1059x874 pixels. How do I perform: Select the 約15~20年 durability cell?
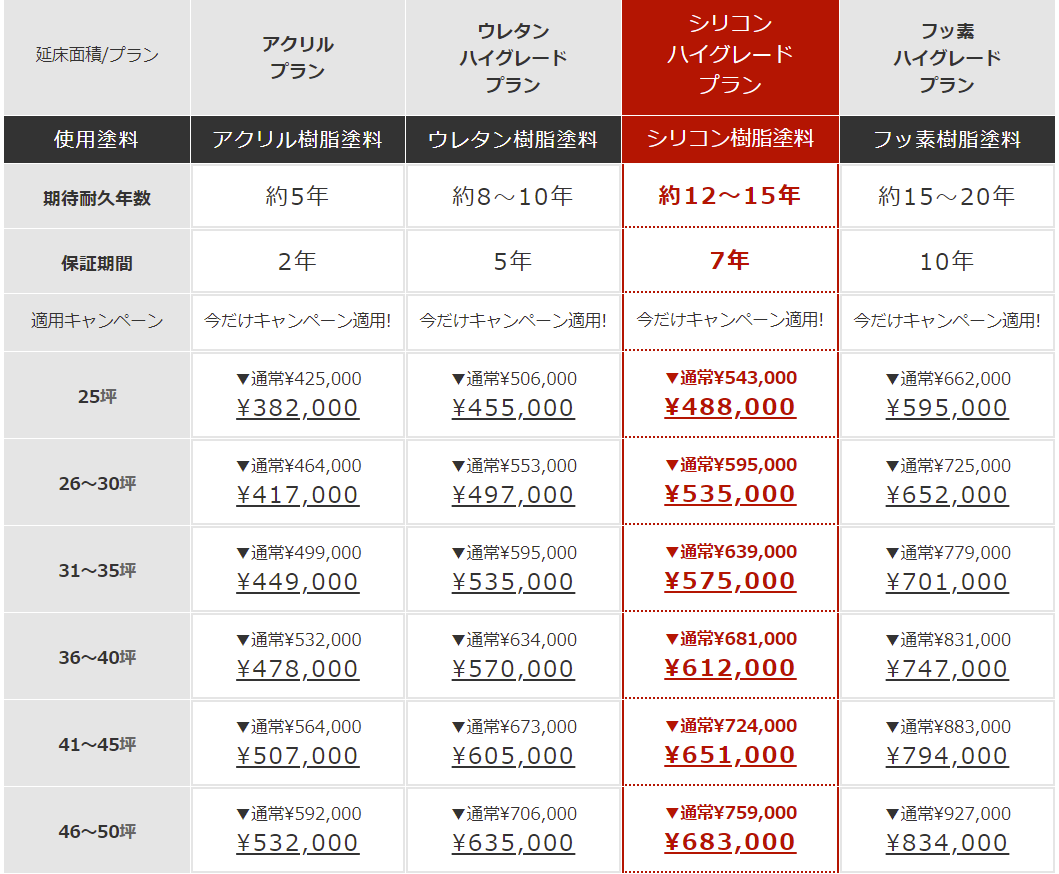coord(947,196)
